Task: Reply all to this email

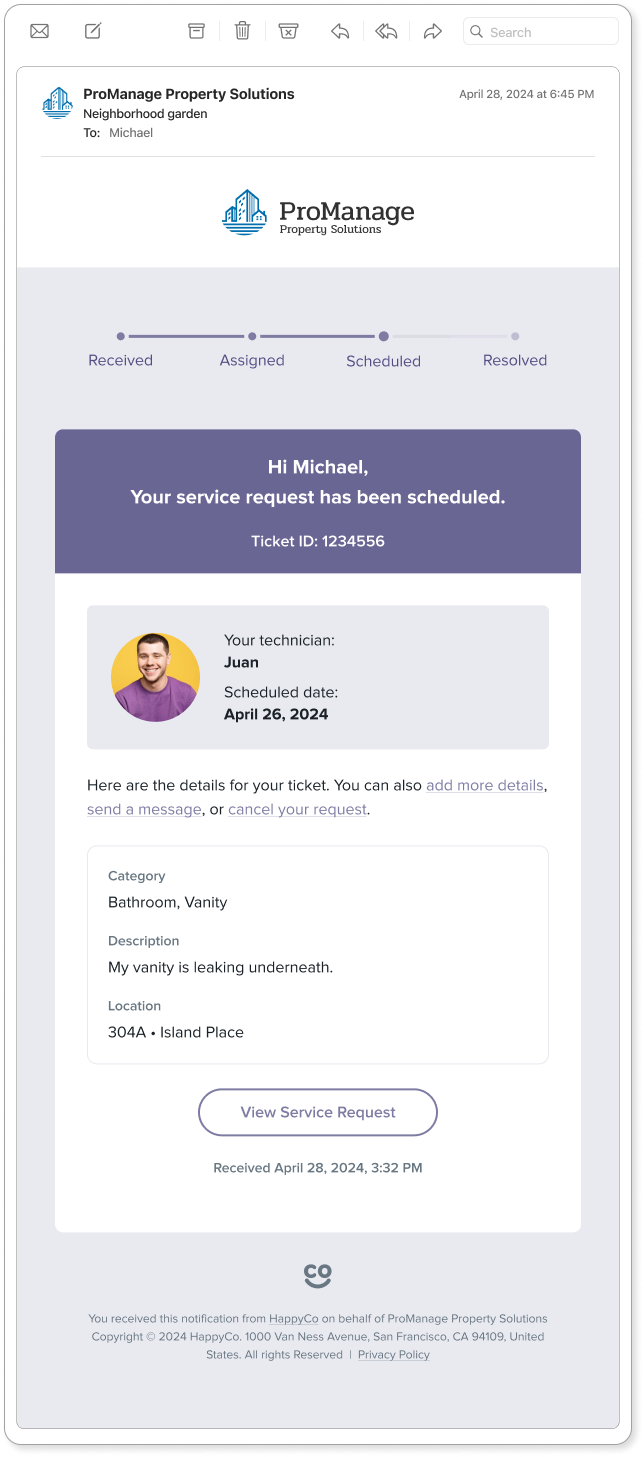Action: click(x=386, y=31)
